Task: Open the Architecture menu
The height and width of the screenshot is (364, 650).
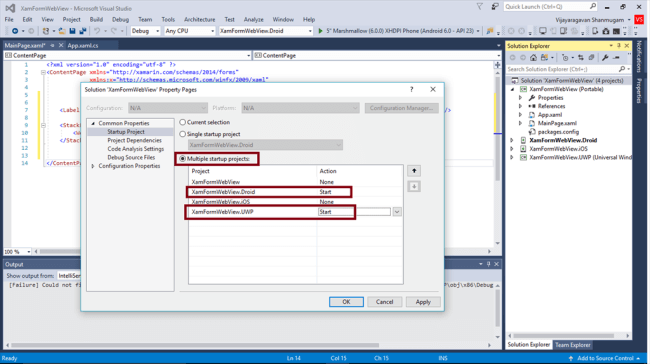Action: click(x=200, y=19)
